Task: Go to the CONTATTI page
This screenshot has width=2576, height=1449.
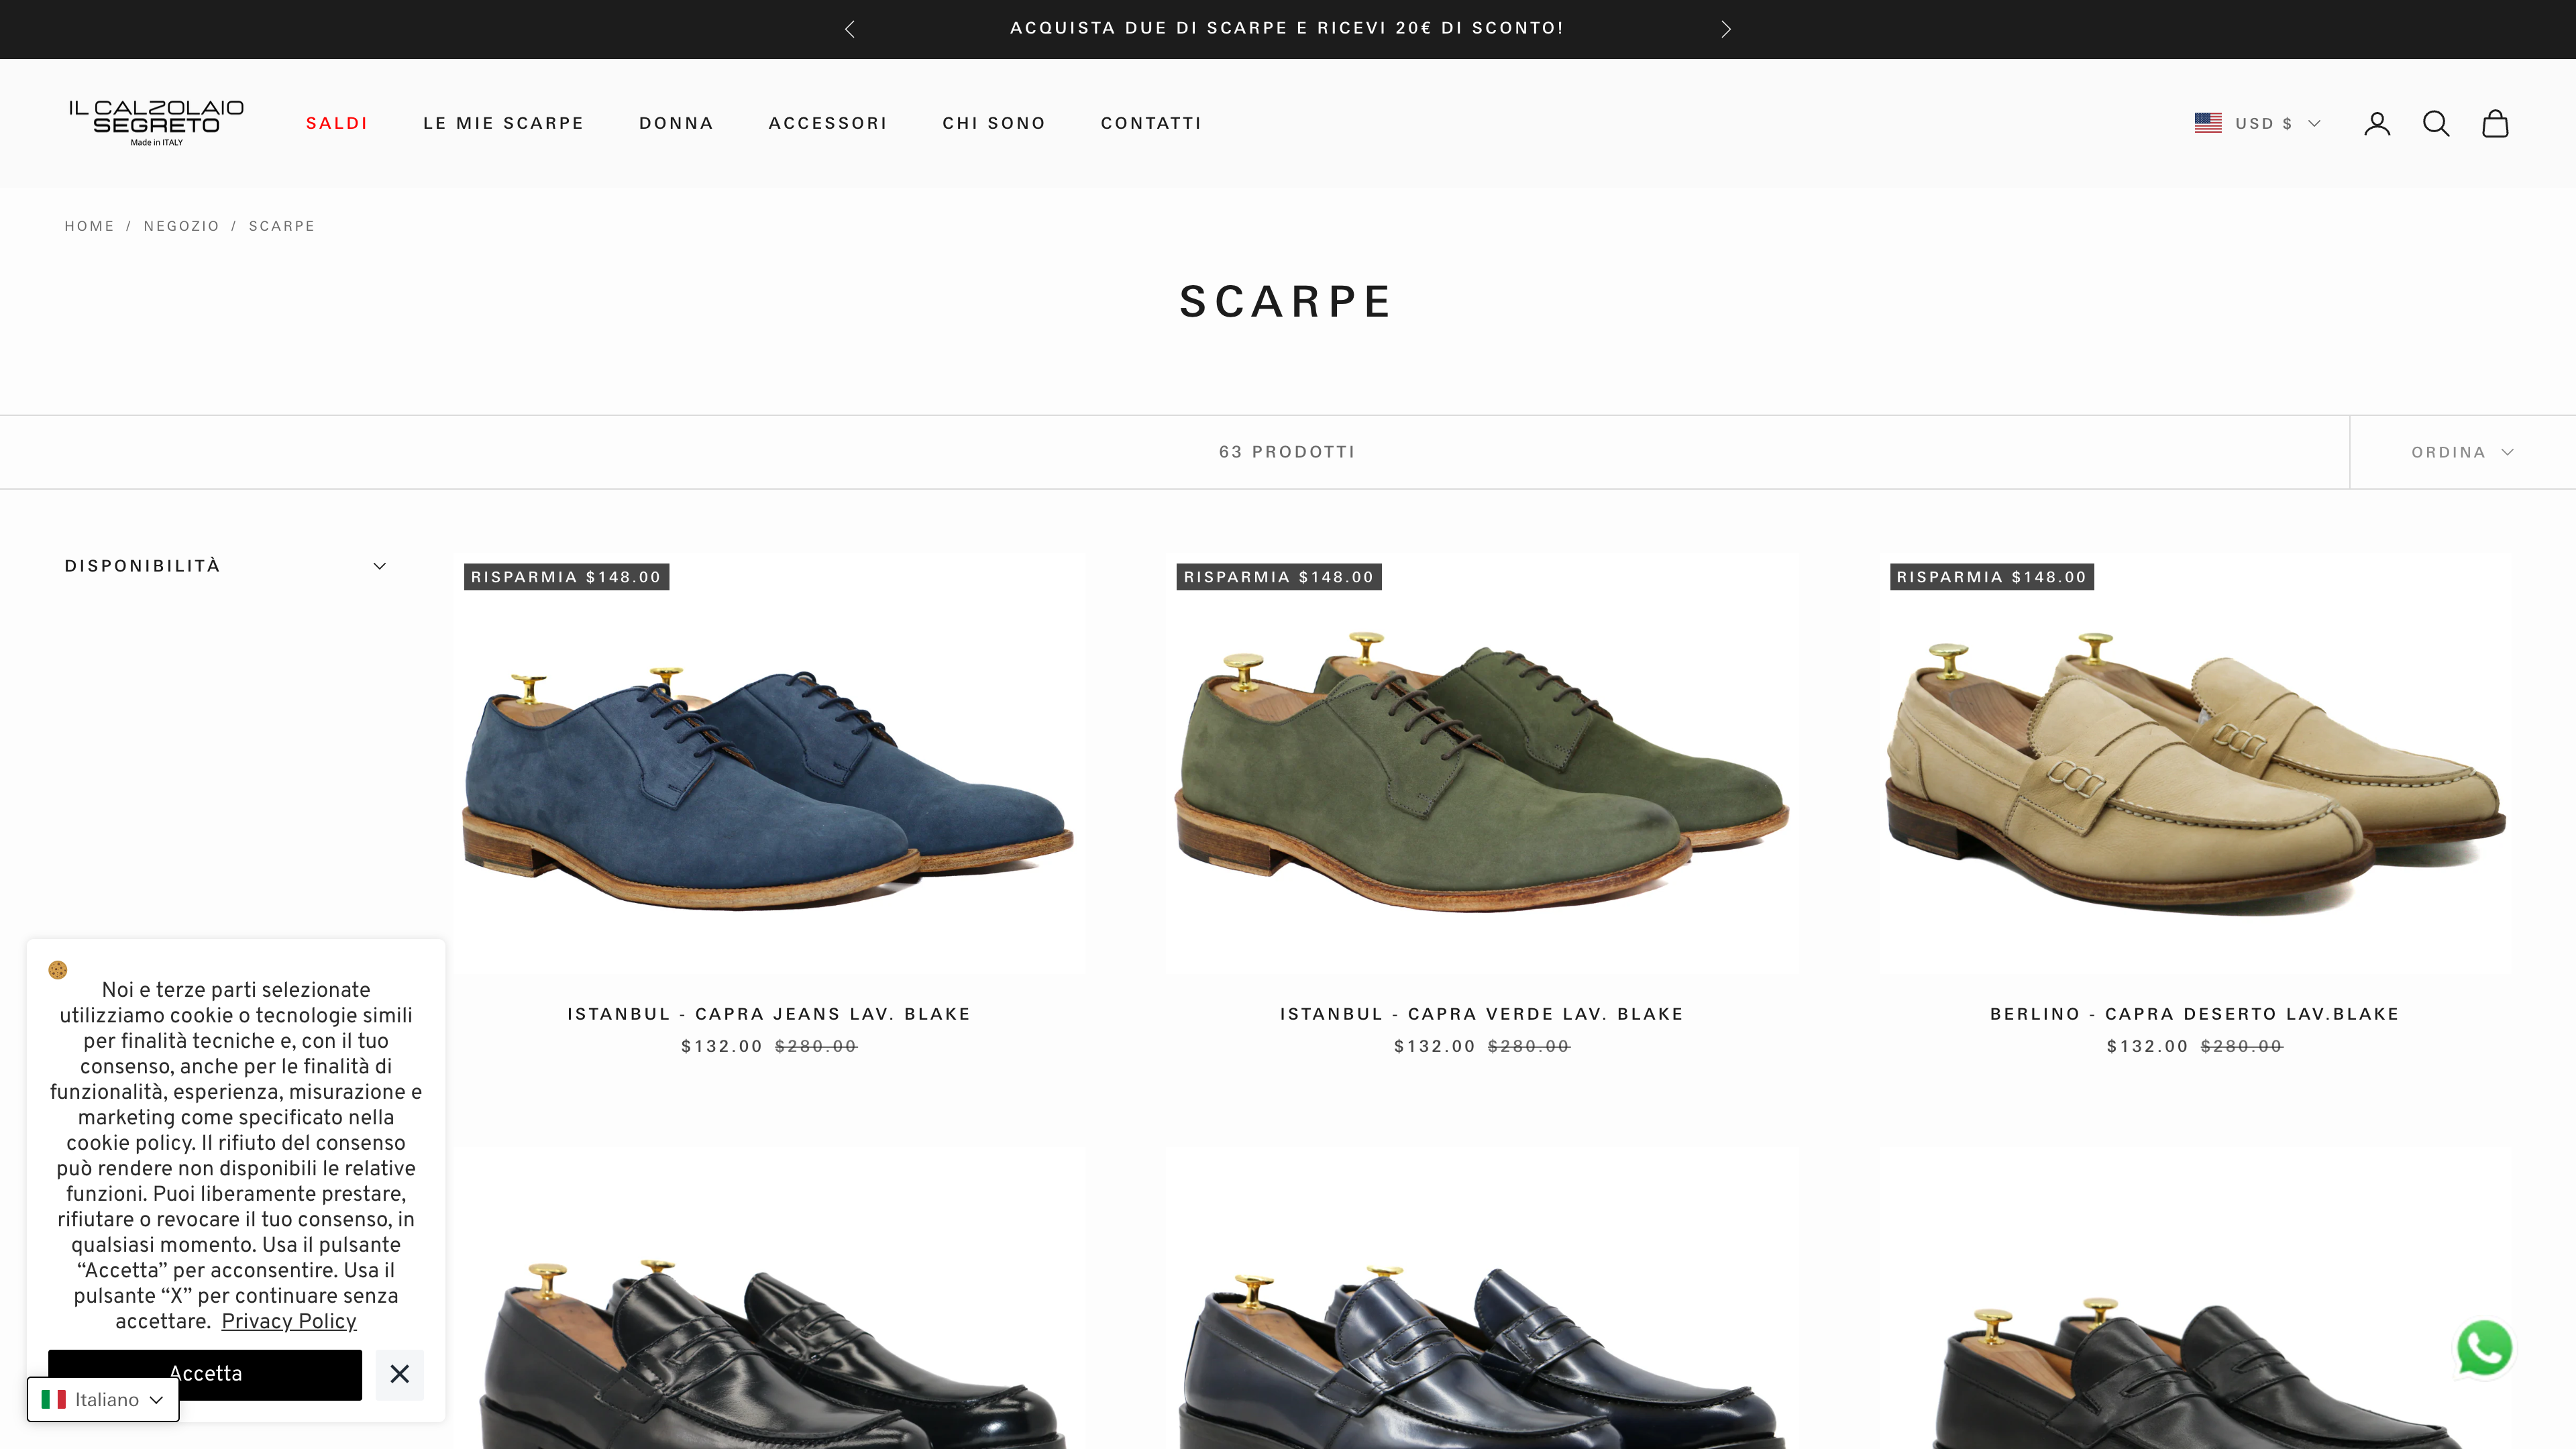Action: click(x=1151, y=123)
